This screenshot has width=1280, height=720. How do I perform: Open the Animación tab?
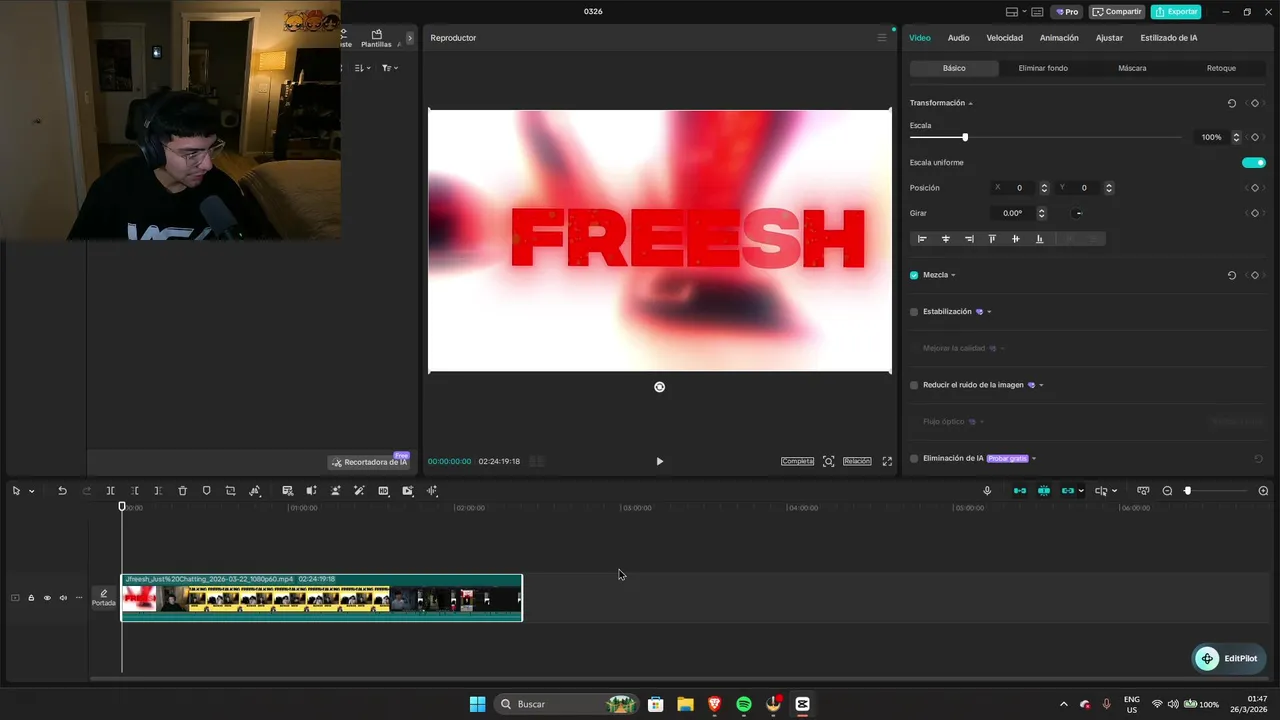pos(1059,38)
